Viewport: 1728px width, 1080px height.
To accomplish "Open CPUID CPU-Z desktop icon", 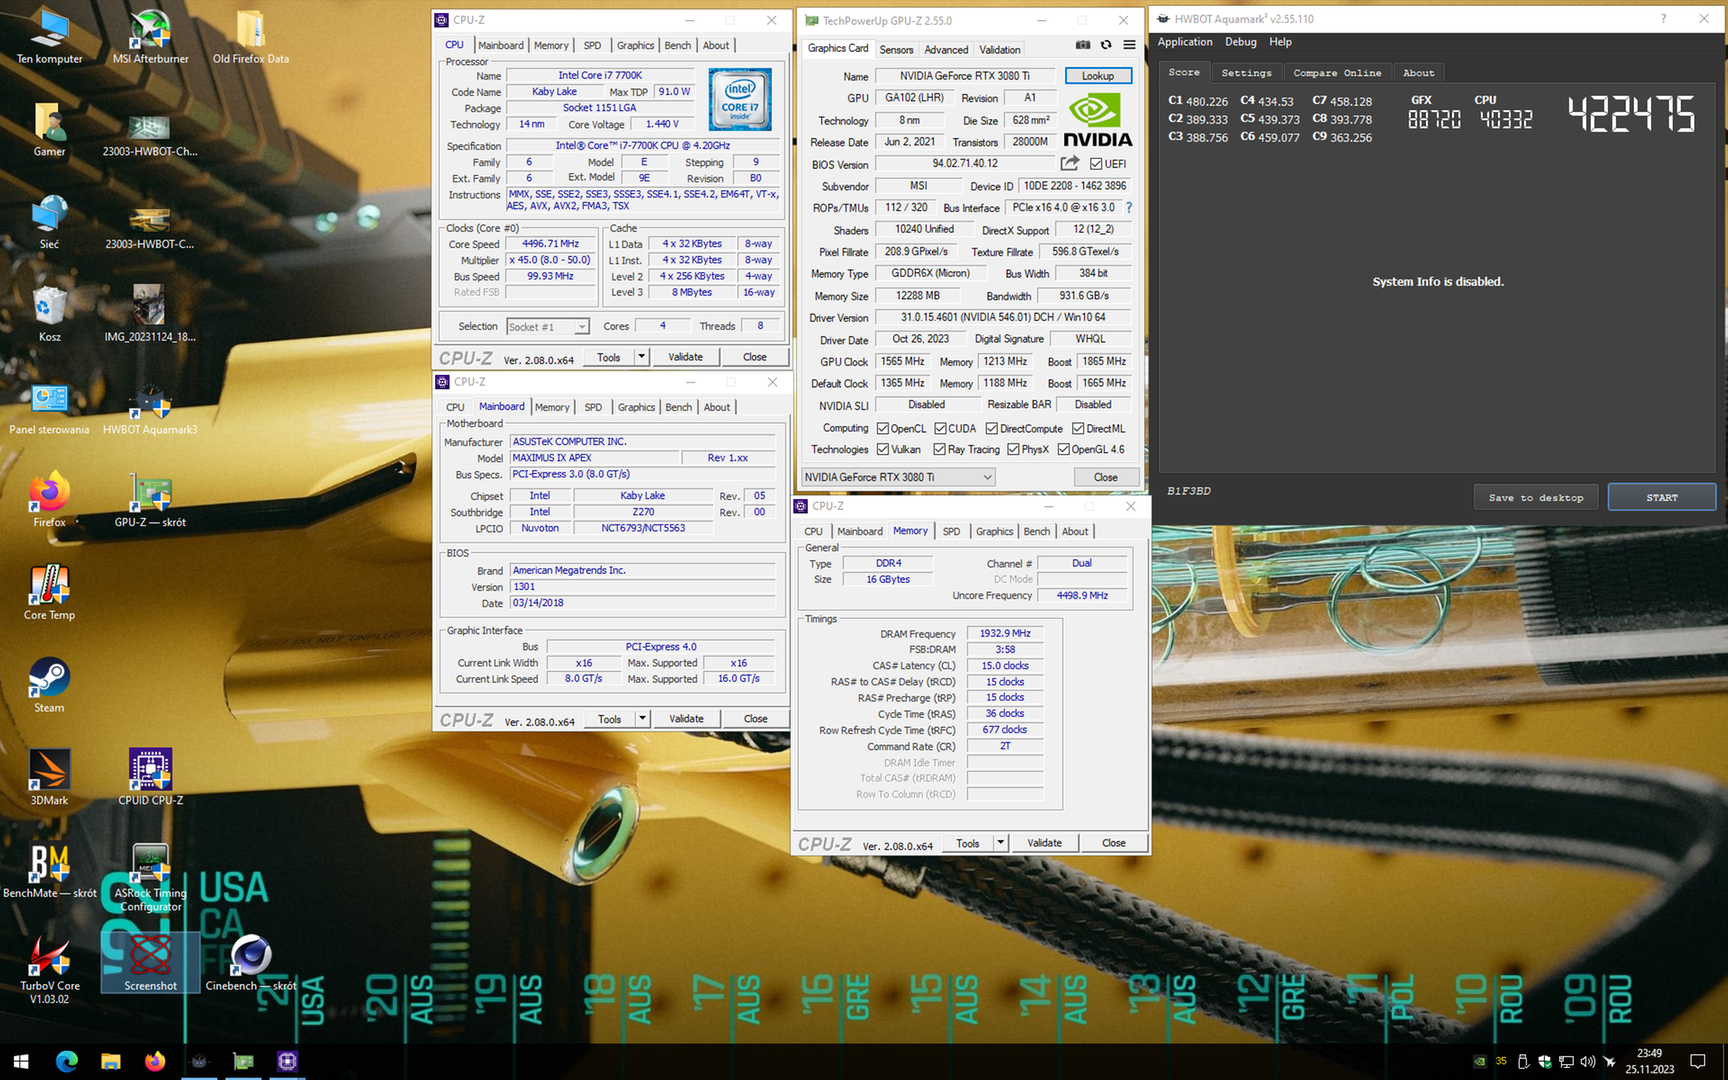I will tap(150, 778).
